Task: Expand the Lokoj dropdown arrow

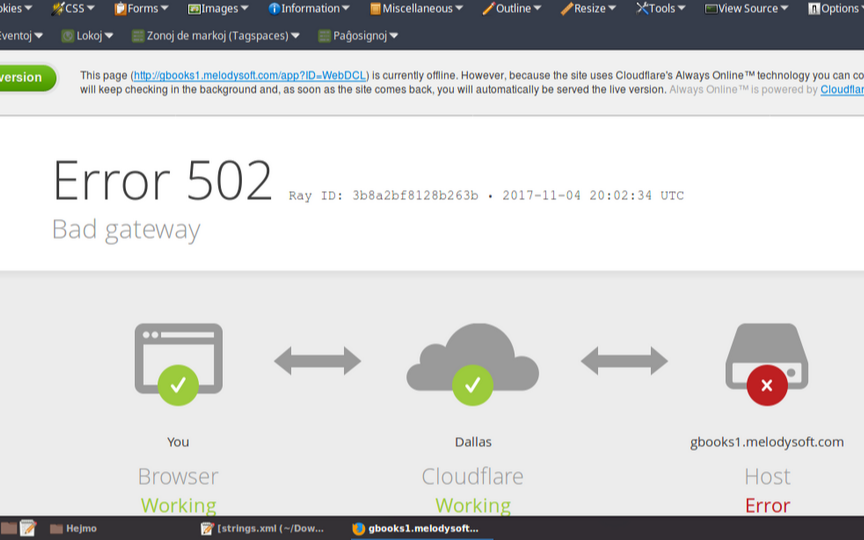Action: click(109, 36)
